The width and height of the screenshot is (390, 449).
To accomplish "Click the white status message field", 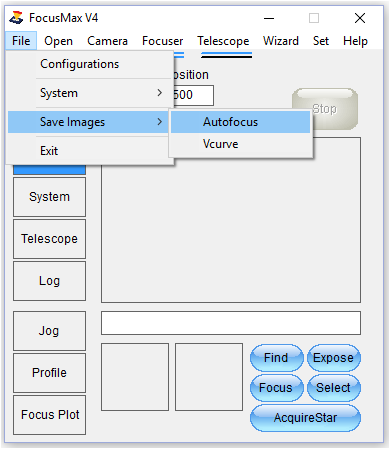I will click(x=231, y=323).
